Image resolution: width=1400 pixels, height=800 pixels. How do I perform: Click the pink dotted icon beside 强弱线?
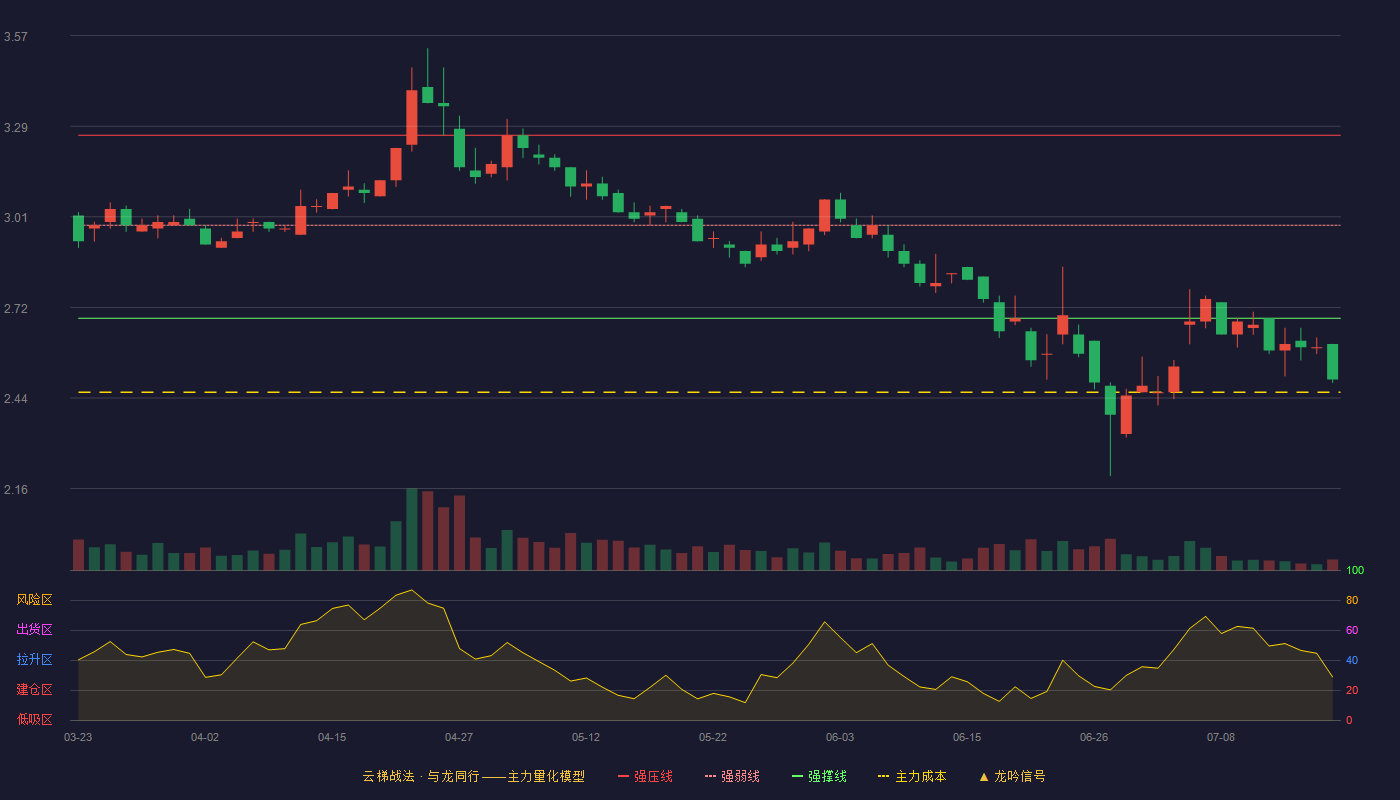tap(710, 776)
